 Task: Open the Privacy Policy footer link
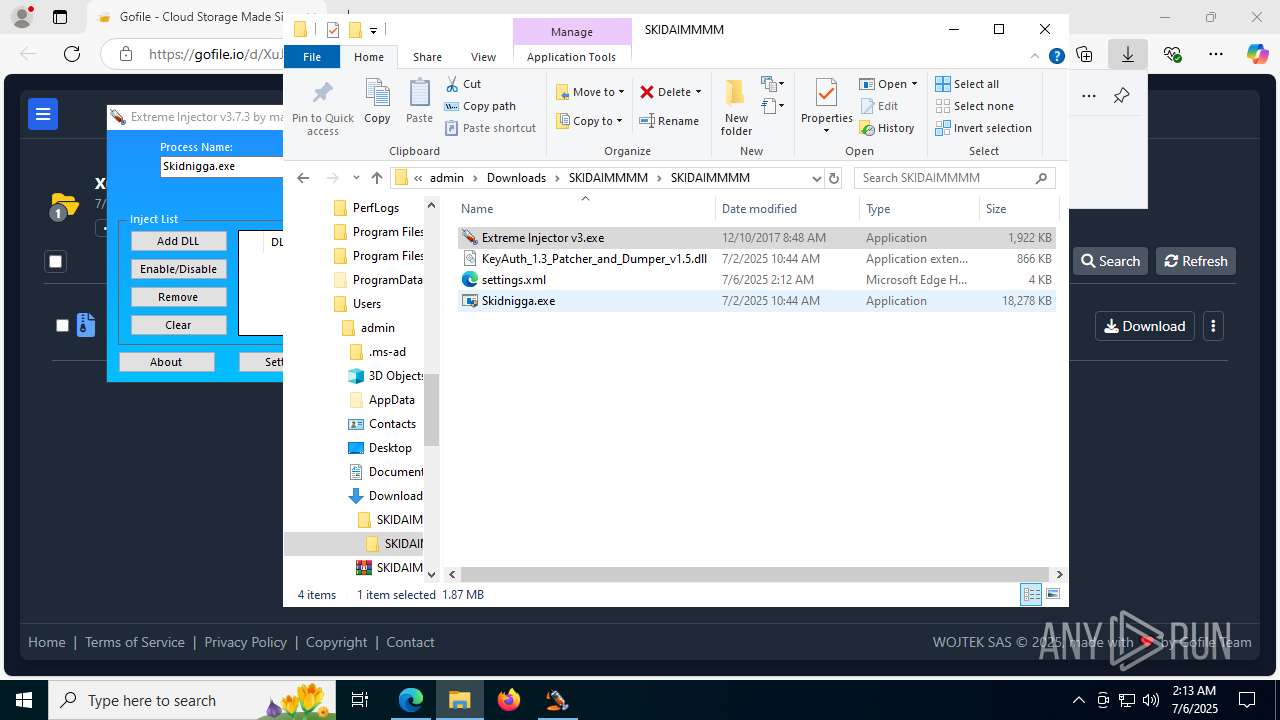point(245,642)
